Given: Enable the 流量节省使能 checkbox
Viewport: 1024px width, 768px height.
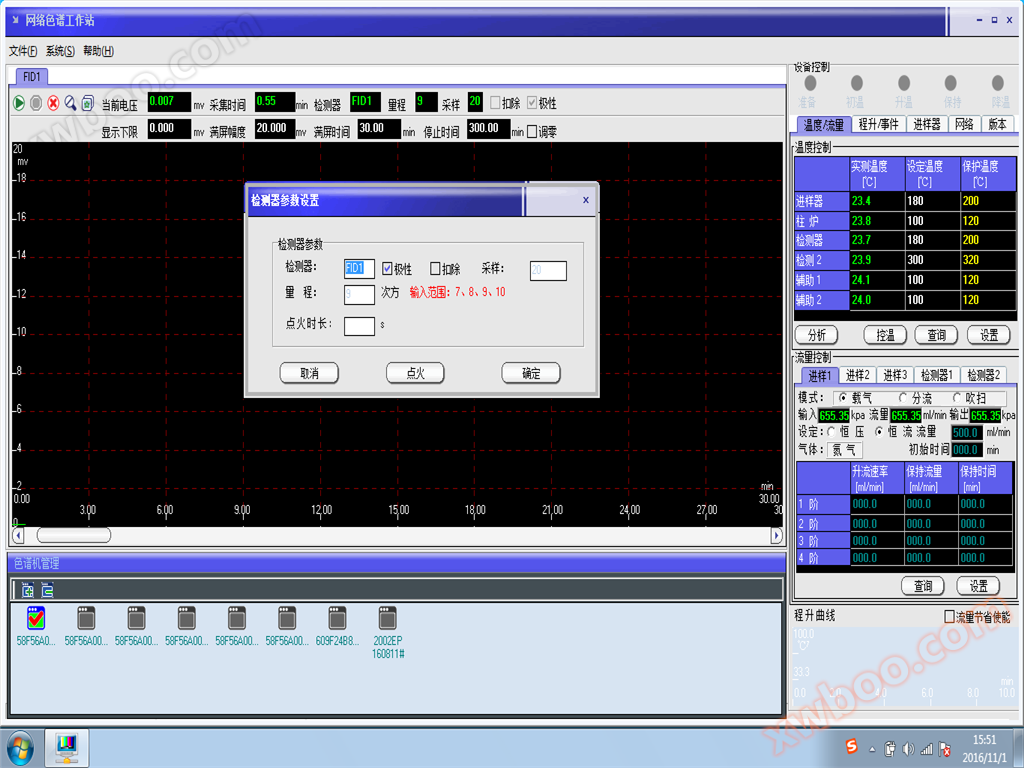Looking at the screenshot, I should 950,617.
